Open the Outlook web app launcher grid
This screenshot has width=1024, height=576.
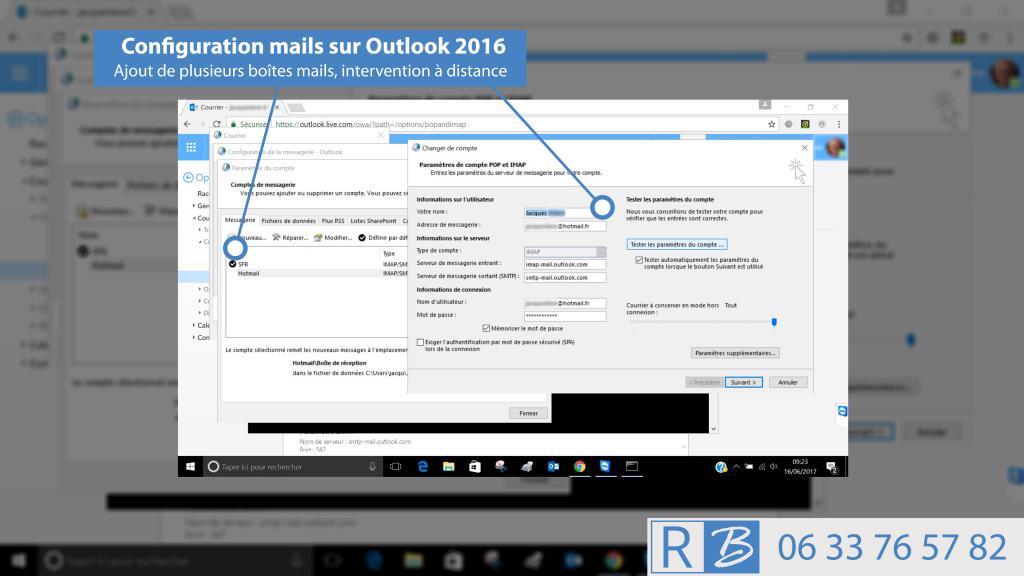tap(191, 147)
